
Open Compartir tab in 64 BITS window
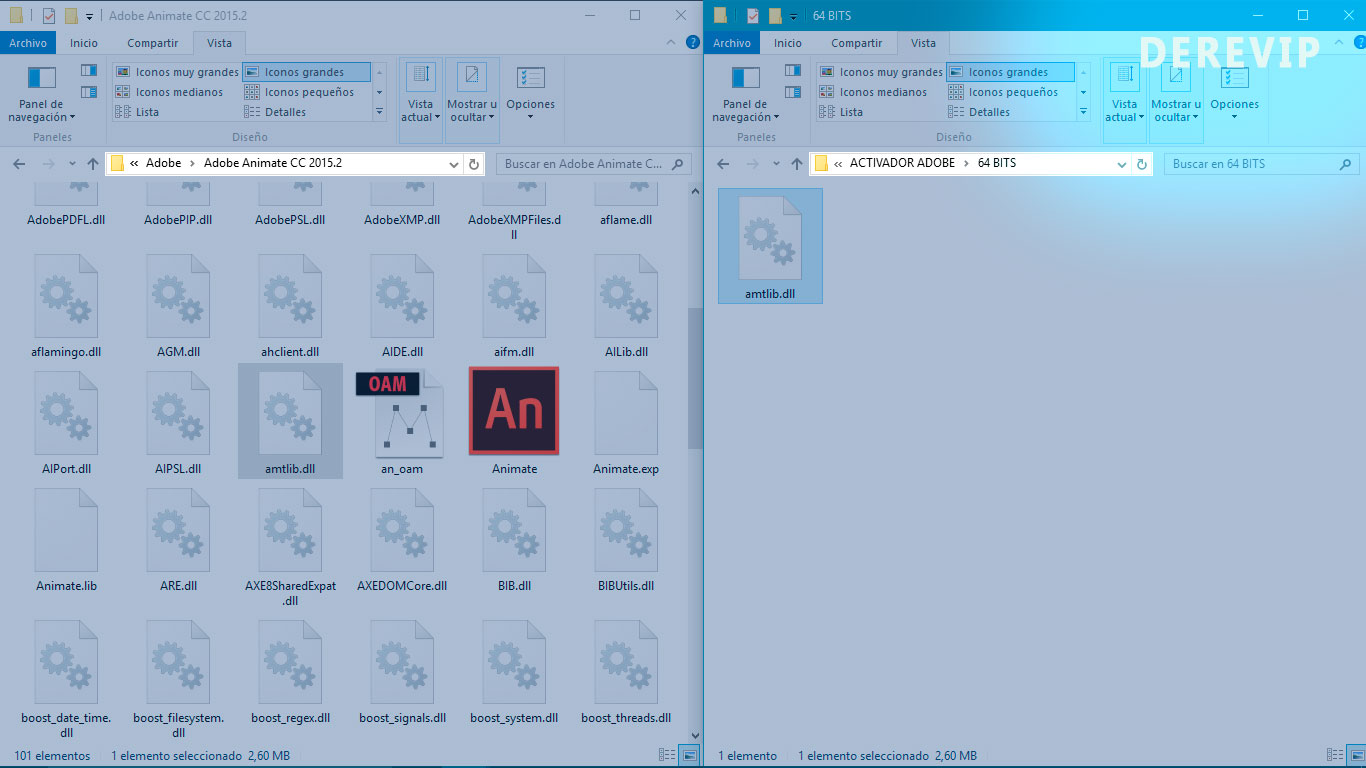click(x=857, y=43)
